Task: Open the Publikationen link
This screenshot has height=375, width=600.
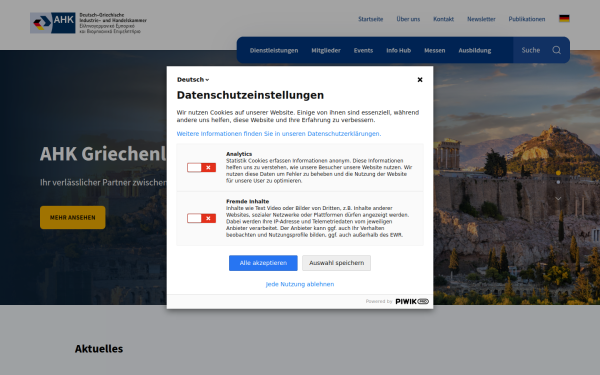Action: click(x=527, y=19)
